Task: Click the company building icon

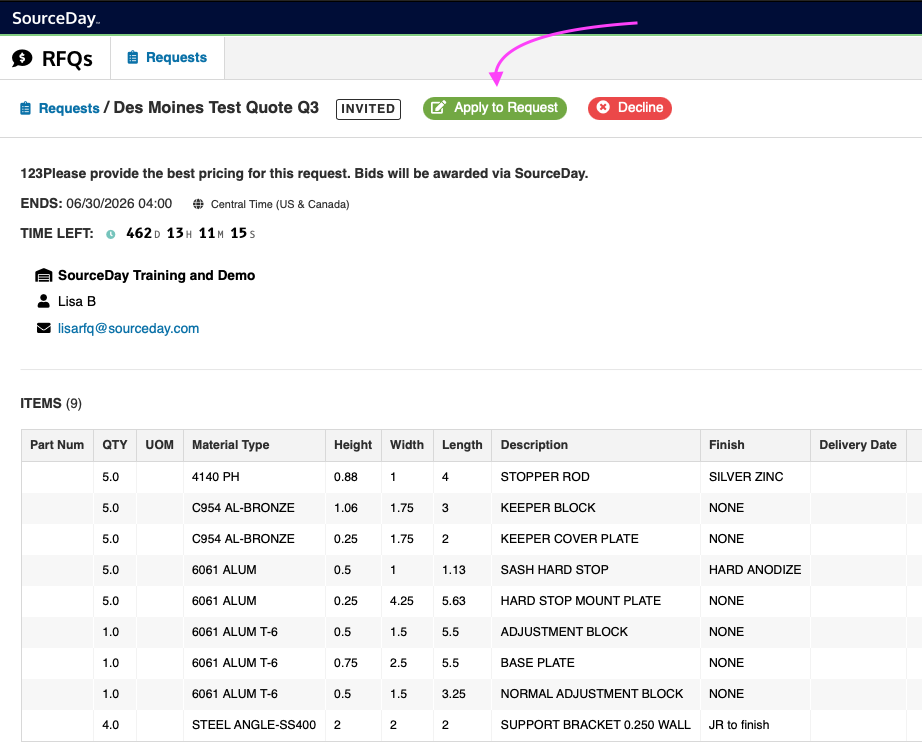Action: [44, 275]
